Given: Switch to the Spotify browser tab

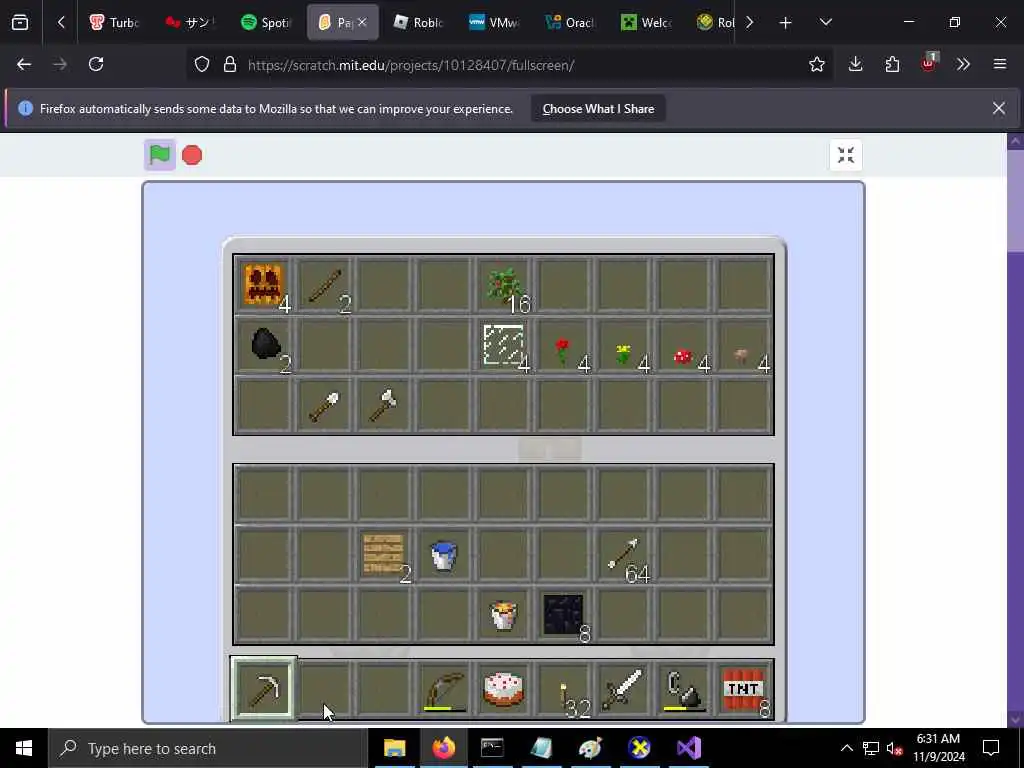Looking at the screenshot, I should [266, 22].
